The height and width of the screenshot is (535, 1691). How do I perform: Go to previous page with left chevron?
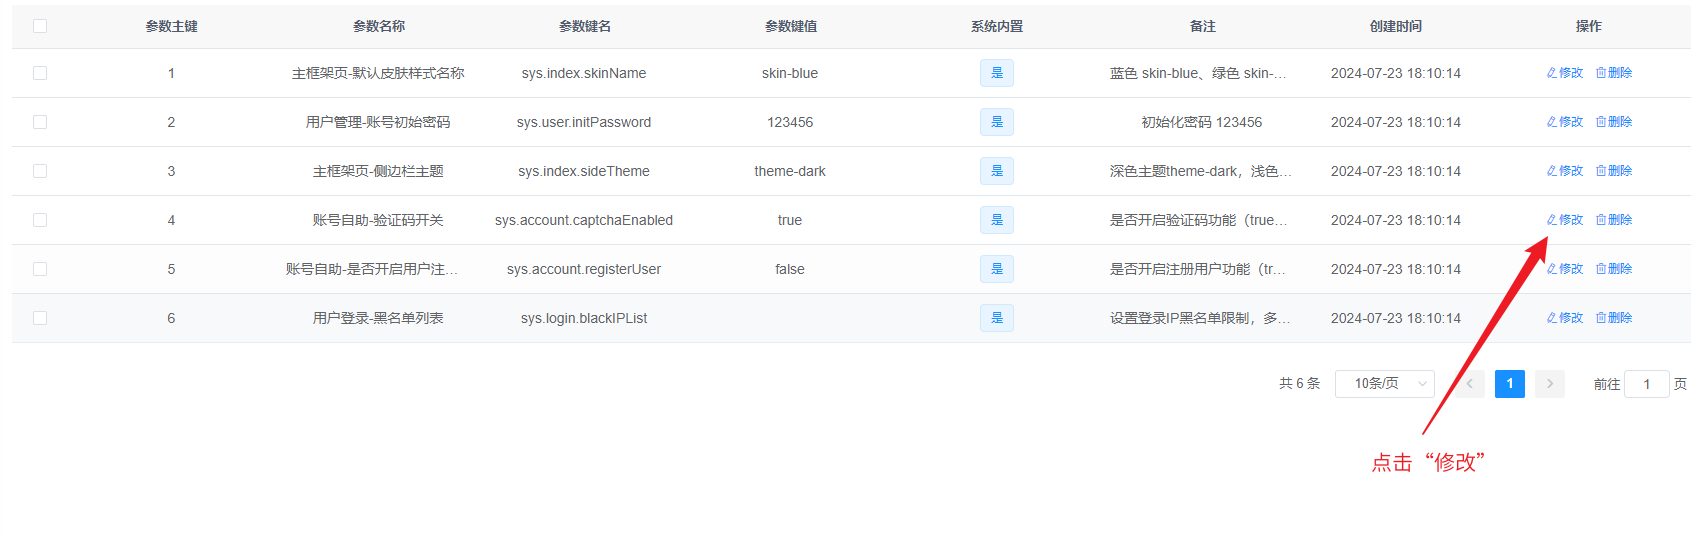pyautogui.click(x=1470, y=384)
